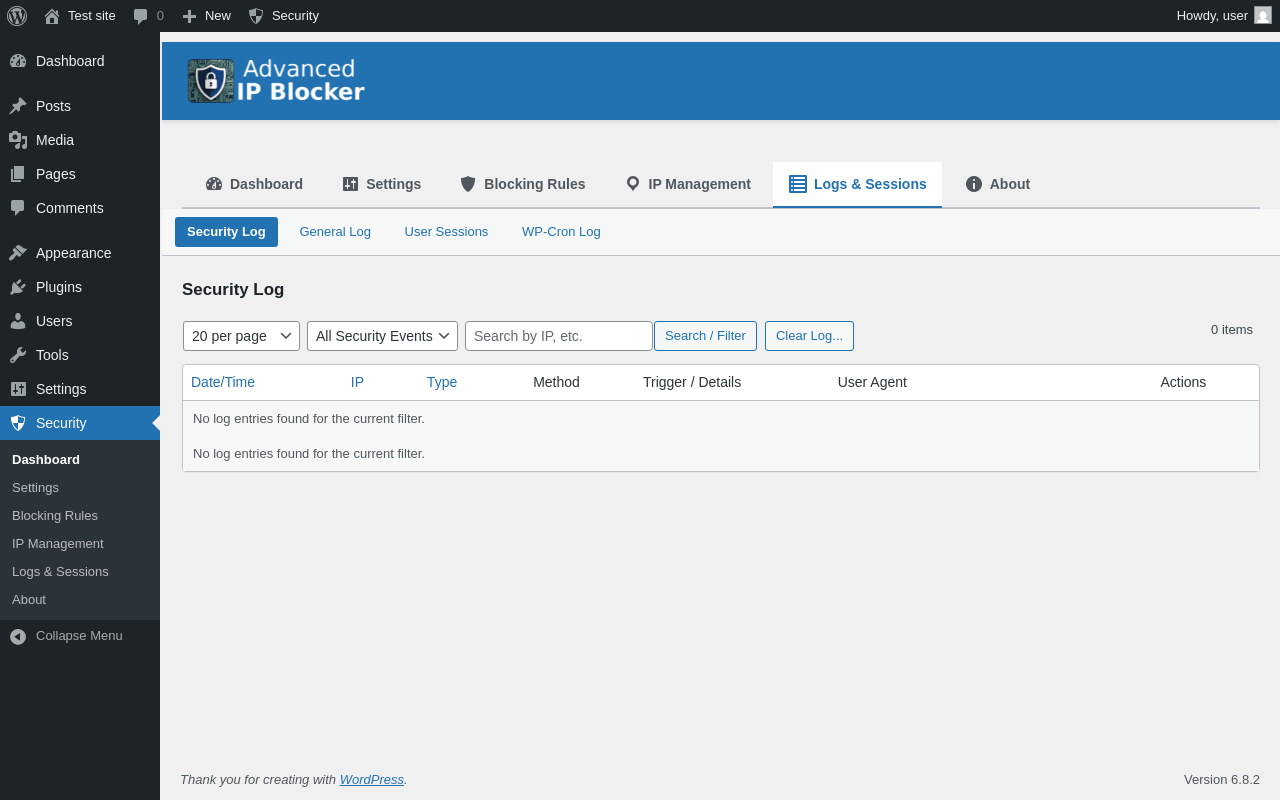
Task: Click the Collapse Menu arrow icon
Action: click(x=18, y=636)
